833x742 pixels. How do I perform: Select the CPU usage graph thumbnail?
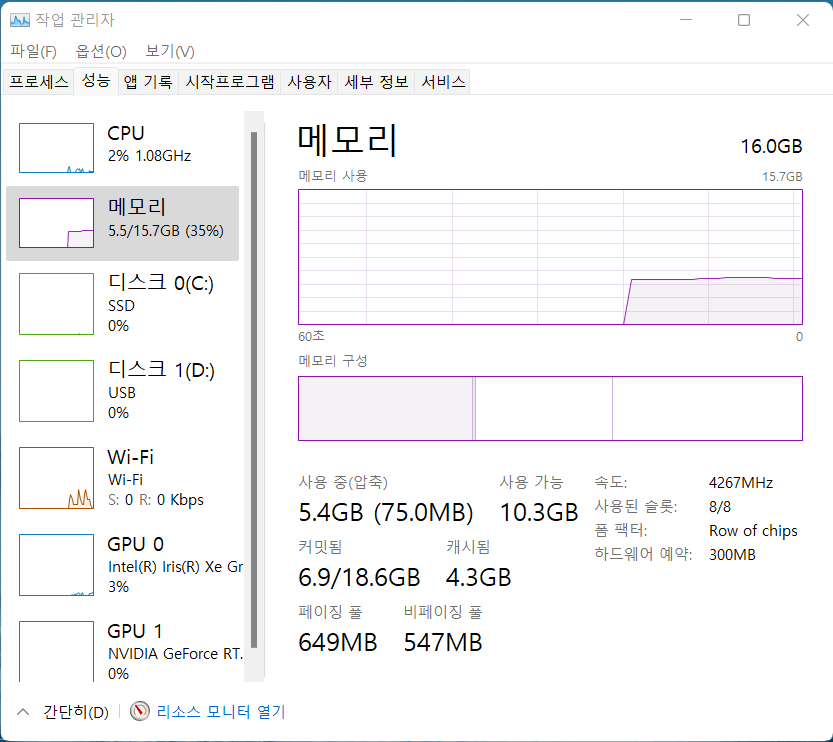(x=56, y=148)
